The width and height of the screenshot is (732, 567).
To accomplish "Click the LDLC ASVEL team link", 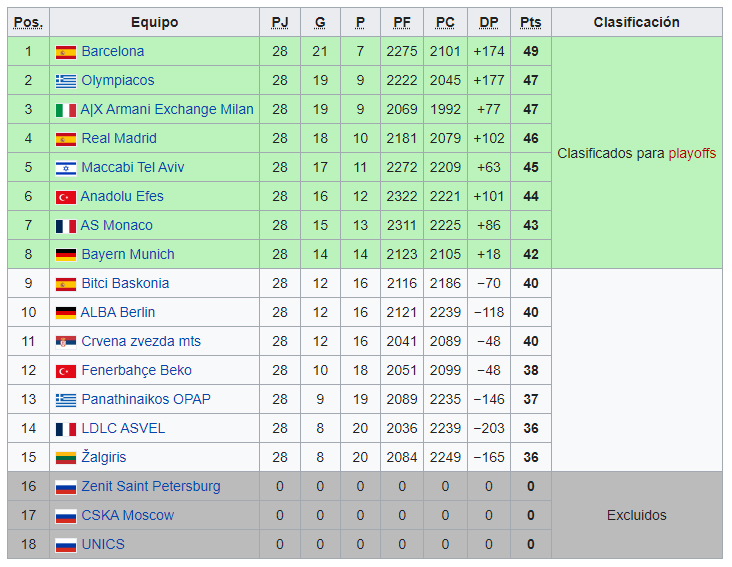I will point(123,429).
